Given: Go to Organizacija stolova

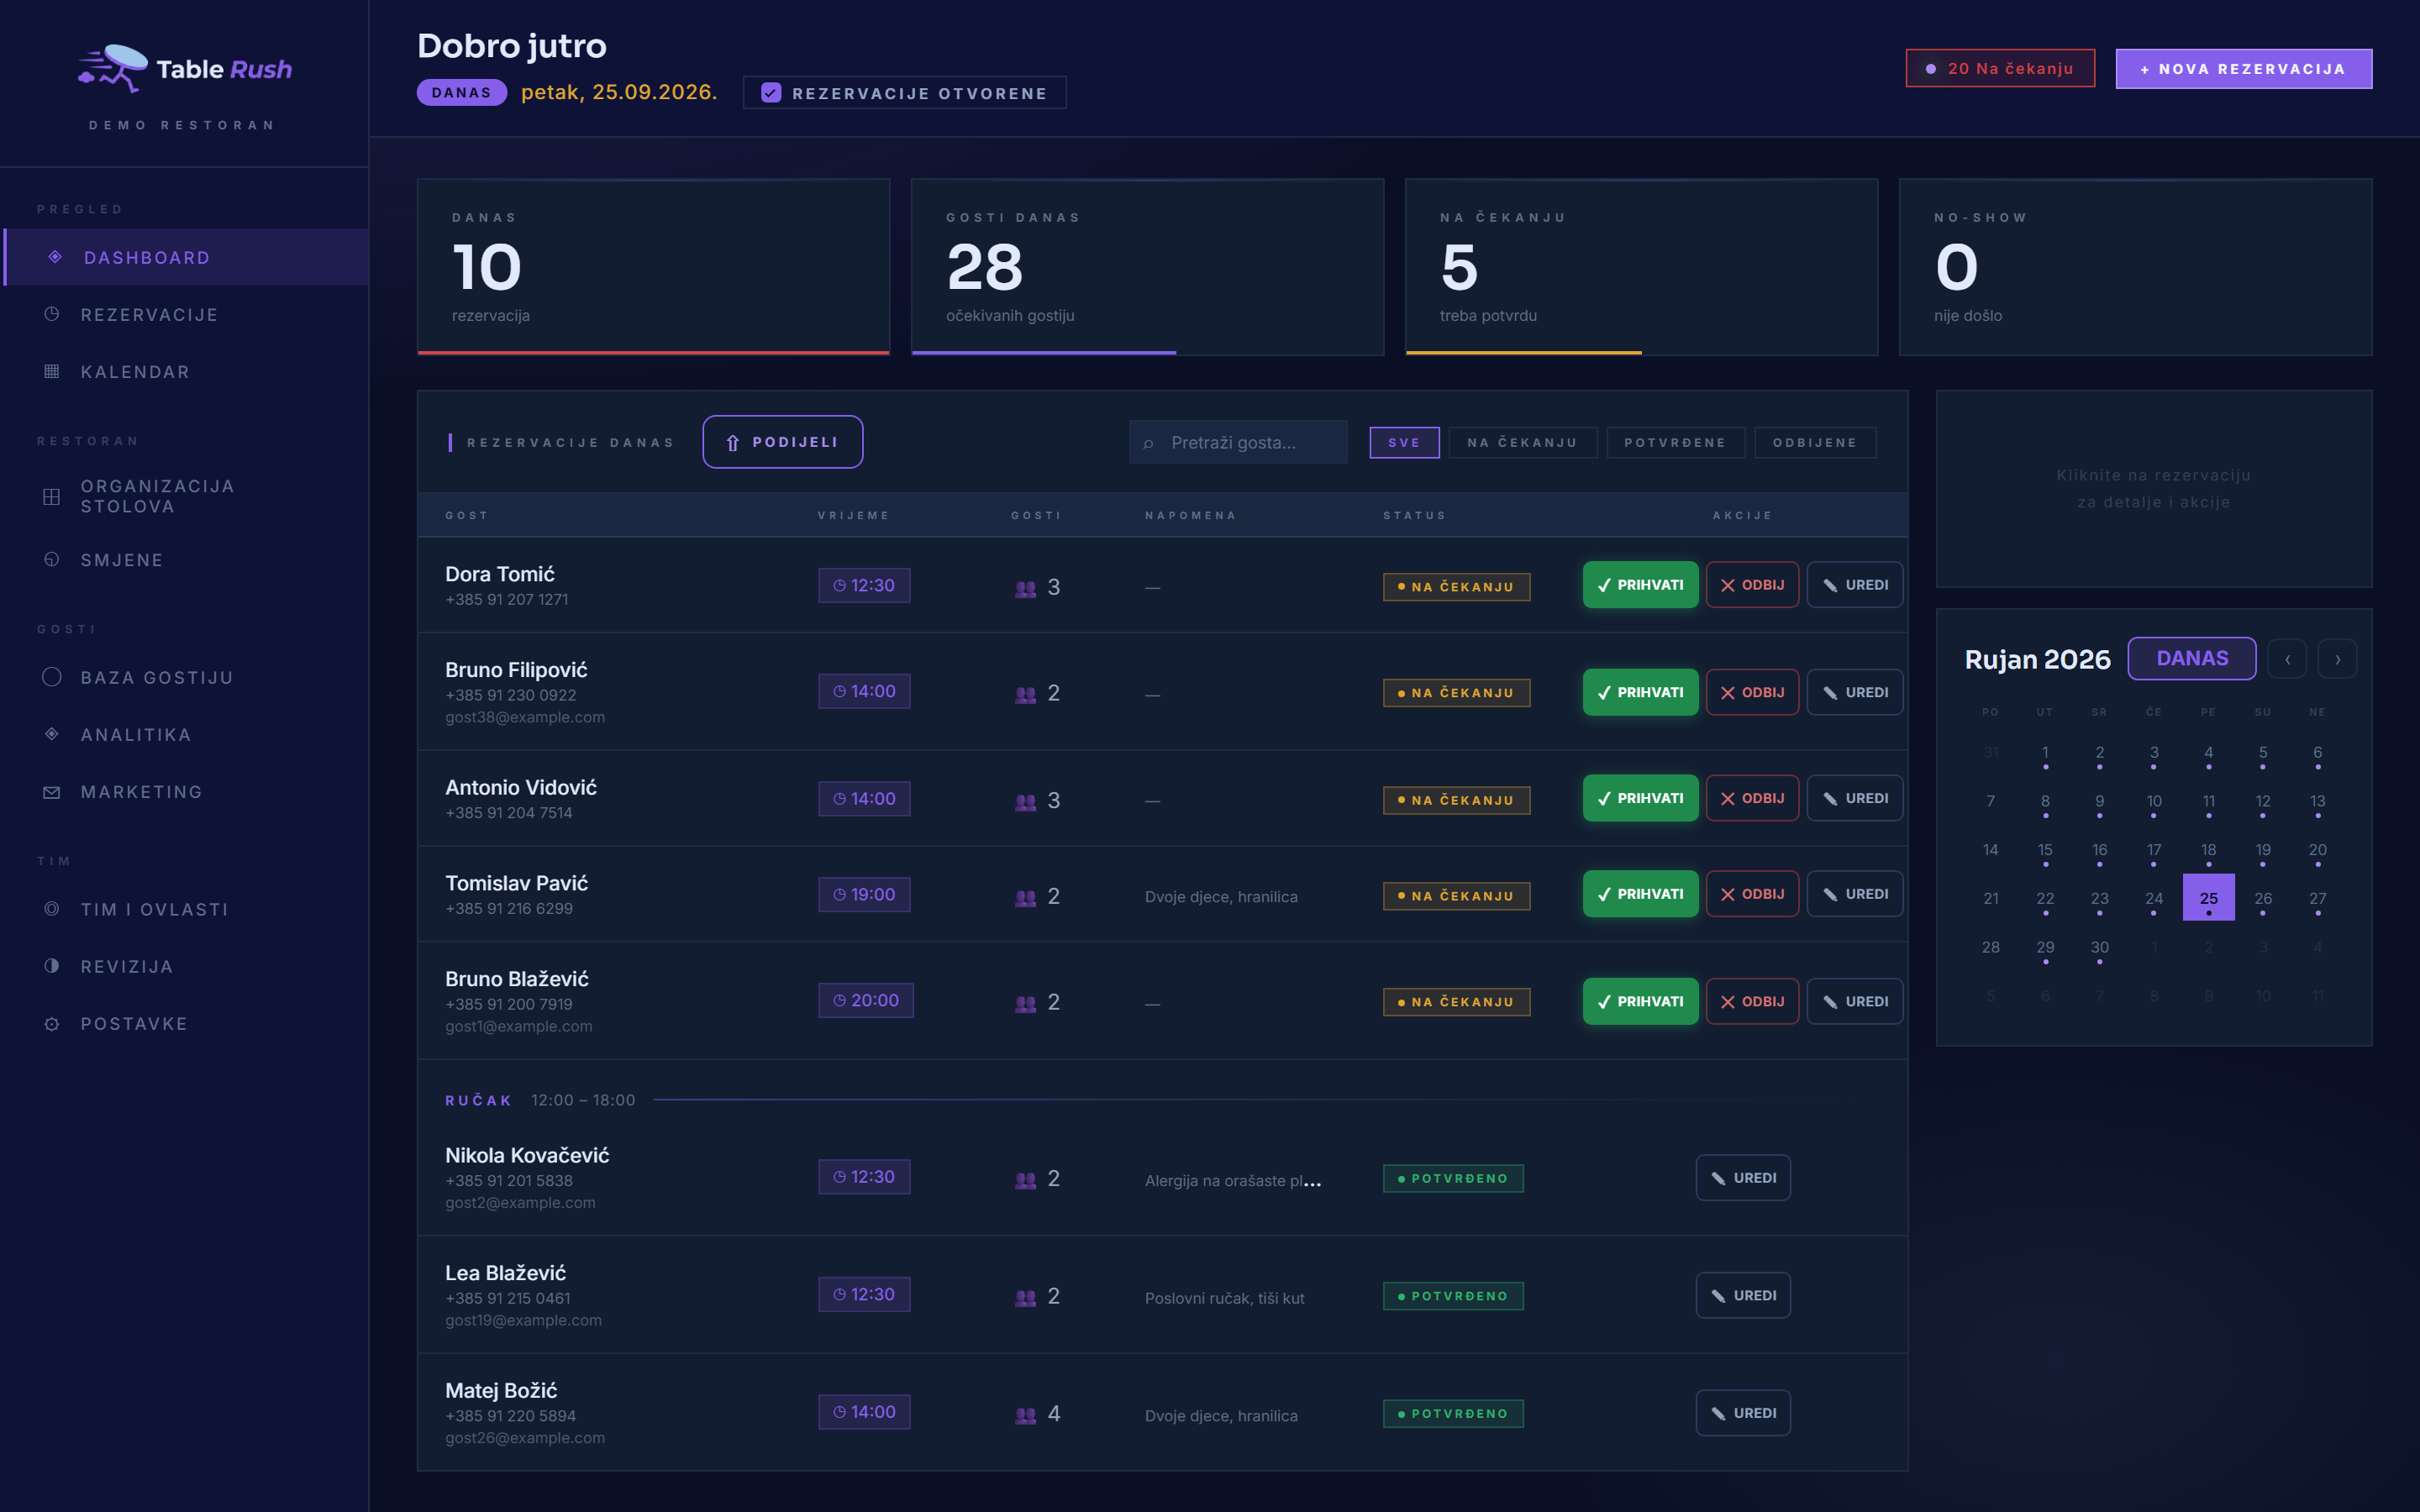Looking at the screenshot, I should [x=186, y=496].
